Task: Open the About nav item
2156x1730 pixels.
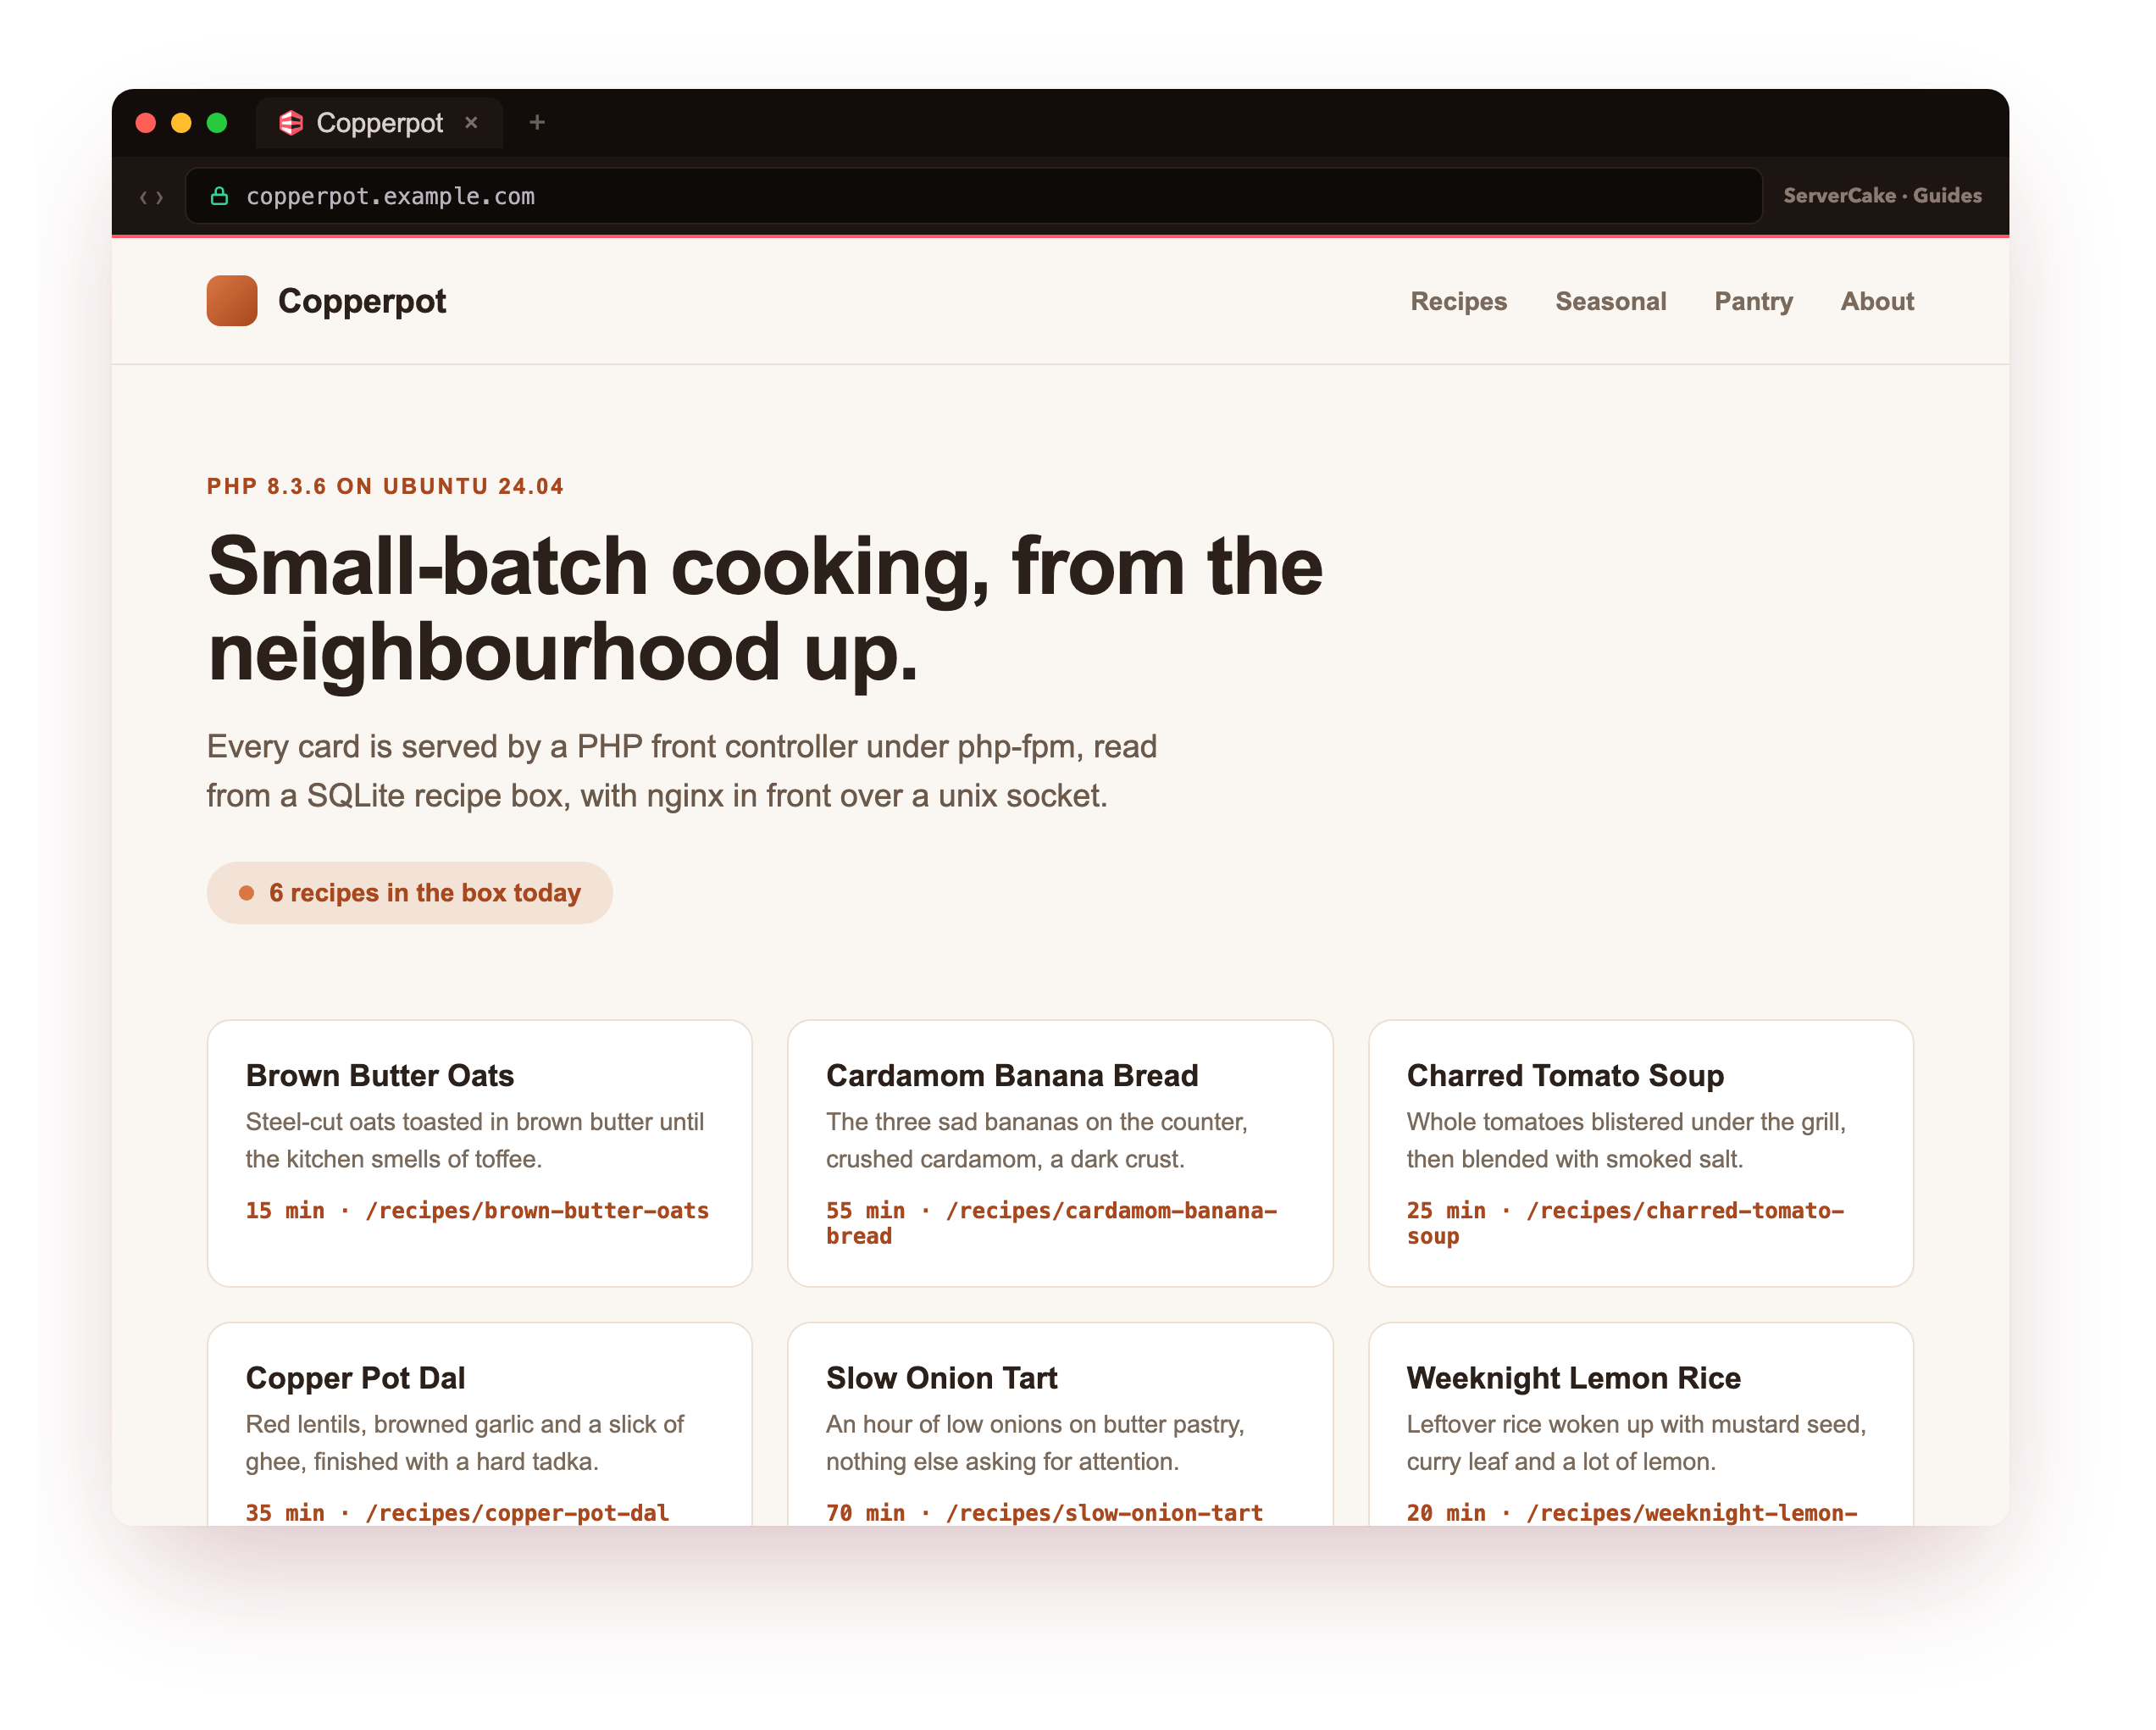Action: click(x=1877, y=301)
